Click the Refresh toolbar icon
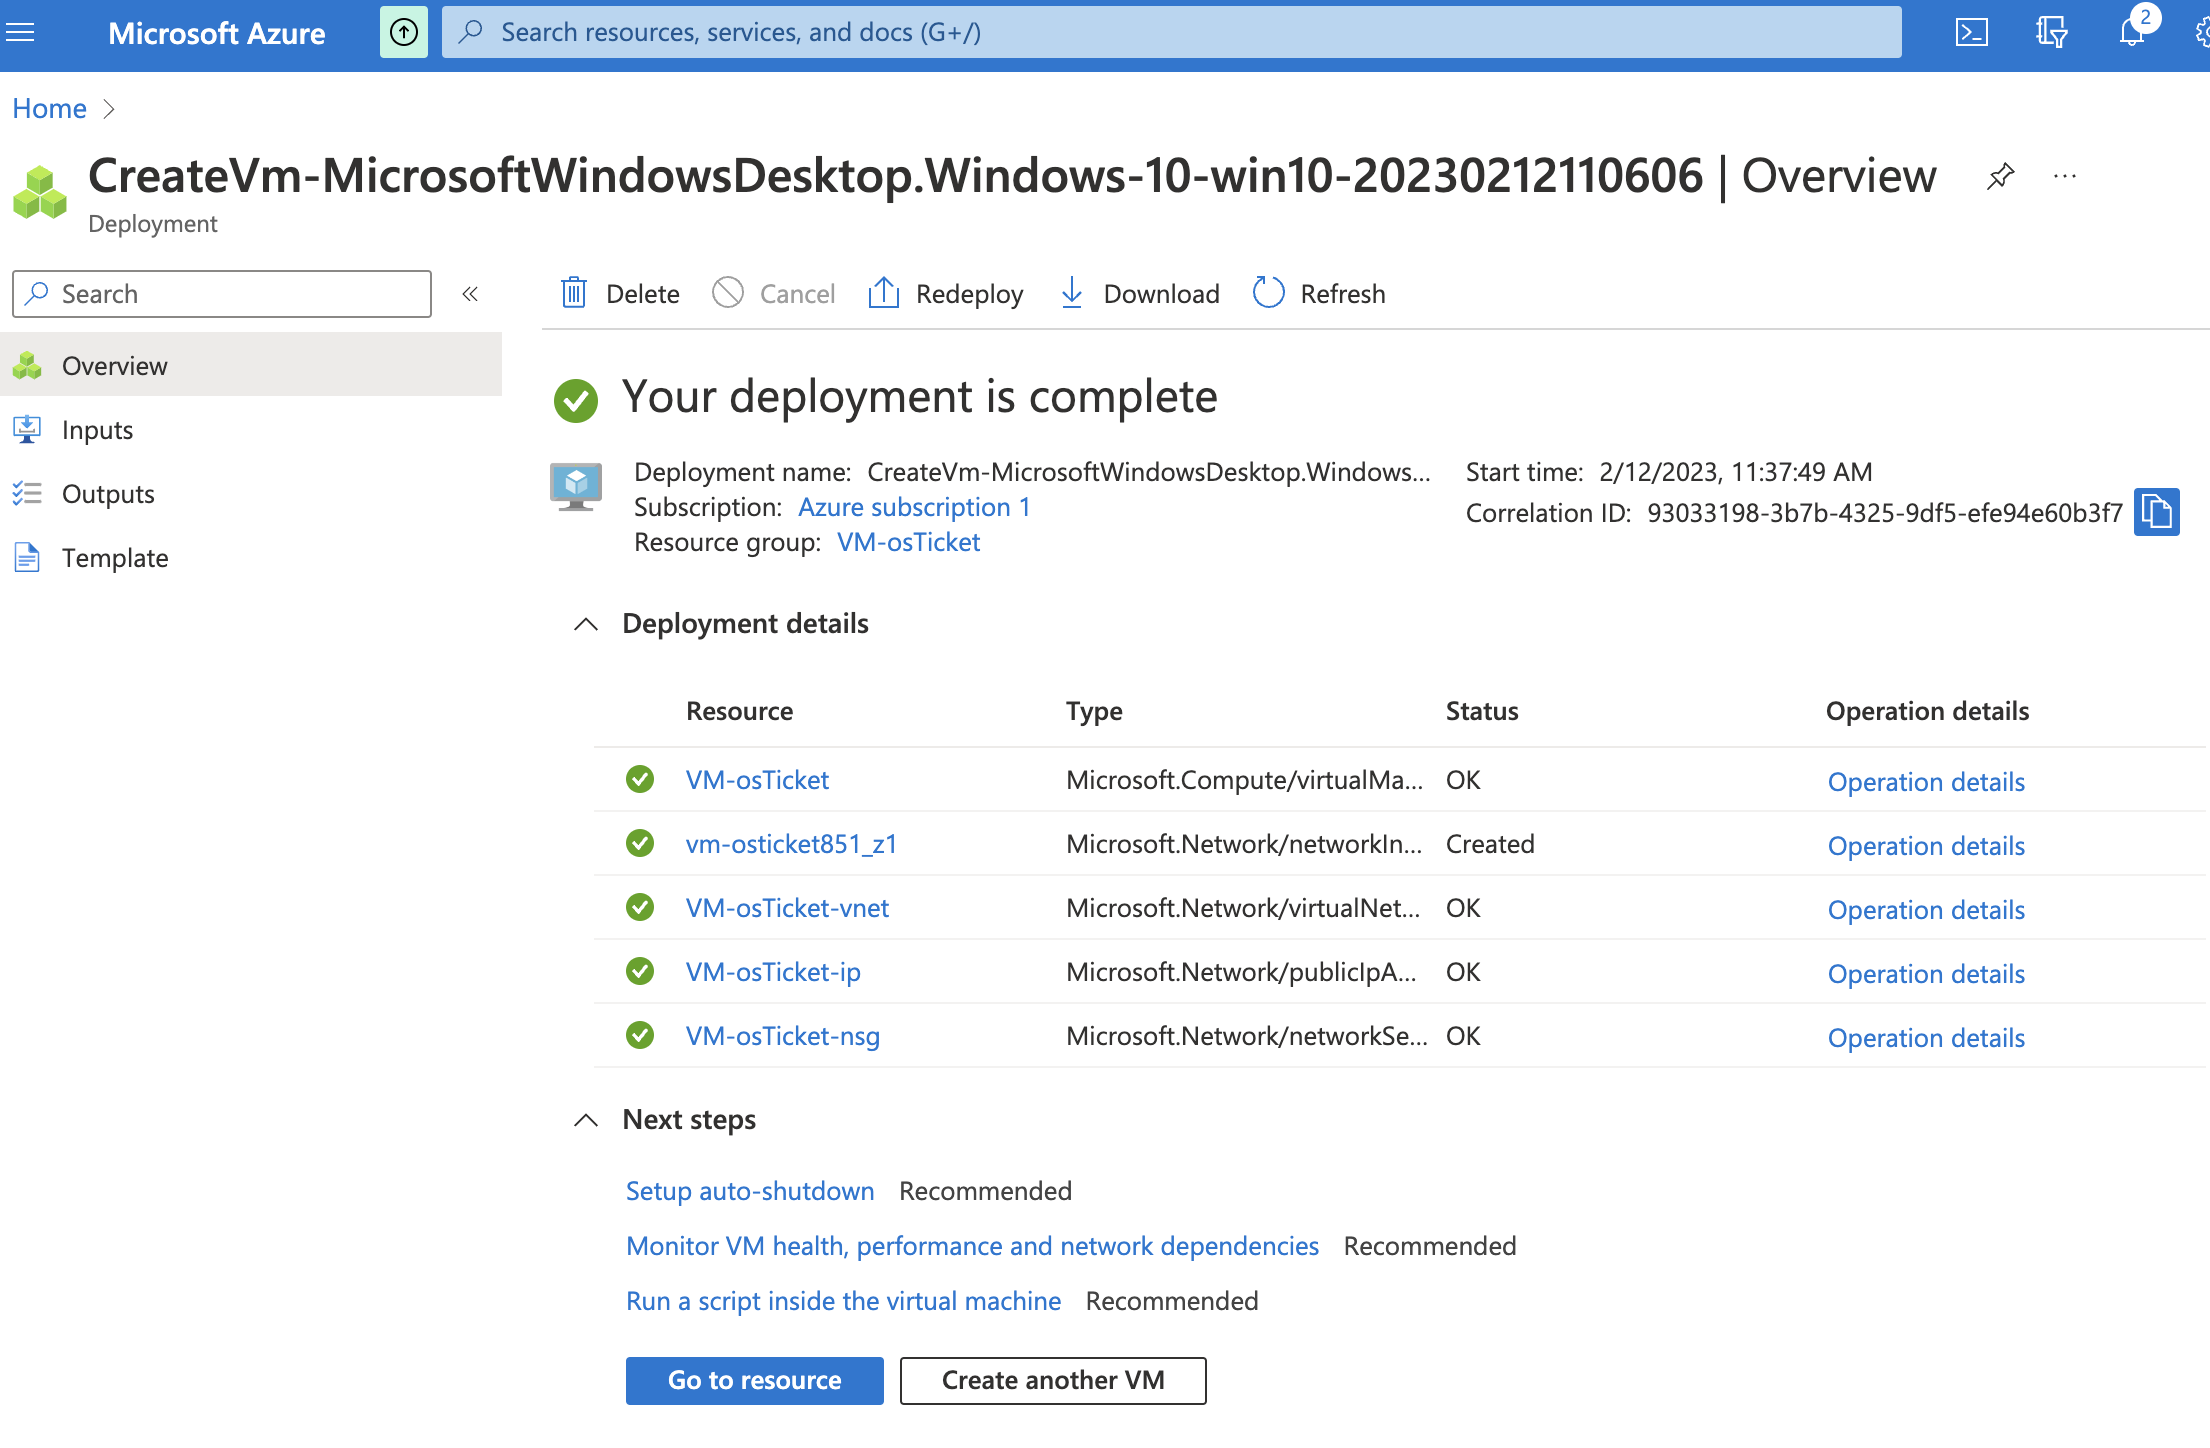 1268,294
